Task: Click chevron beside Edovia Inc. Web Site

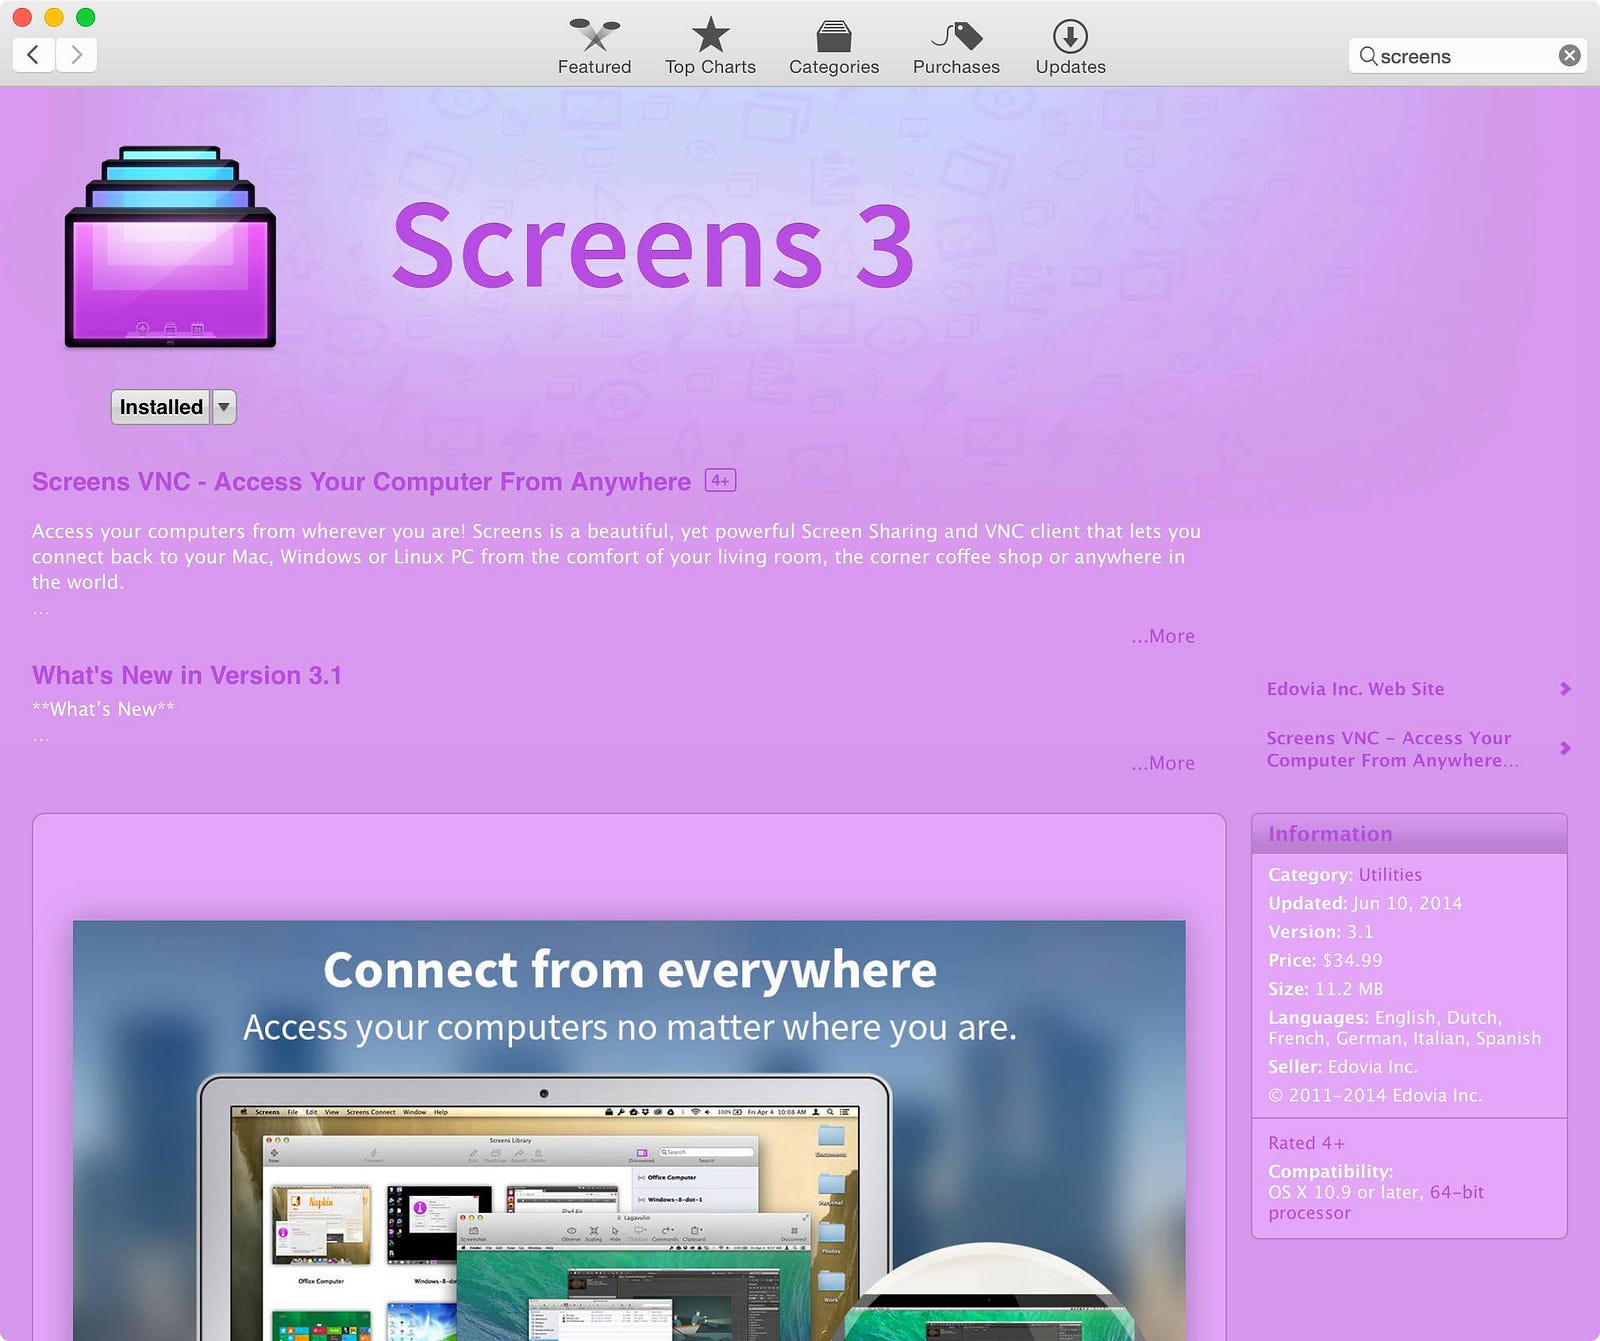Action: tap(1565, 689)
